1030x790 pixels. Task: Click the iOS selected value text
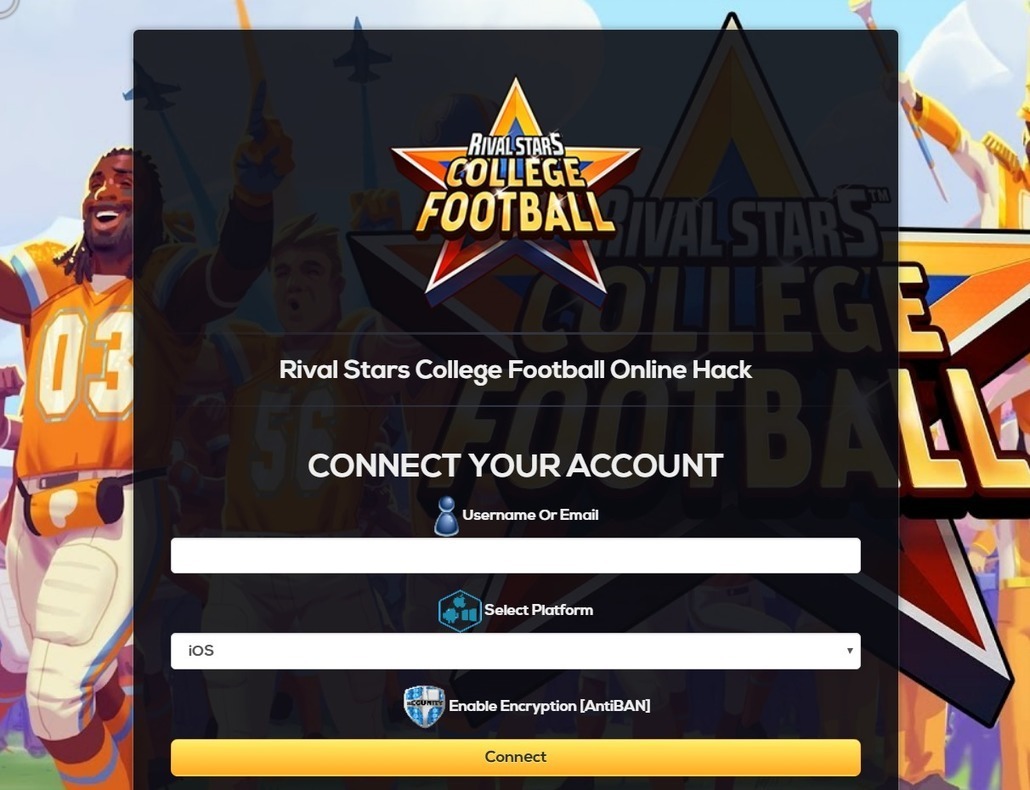(x=201, y=651)
